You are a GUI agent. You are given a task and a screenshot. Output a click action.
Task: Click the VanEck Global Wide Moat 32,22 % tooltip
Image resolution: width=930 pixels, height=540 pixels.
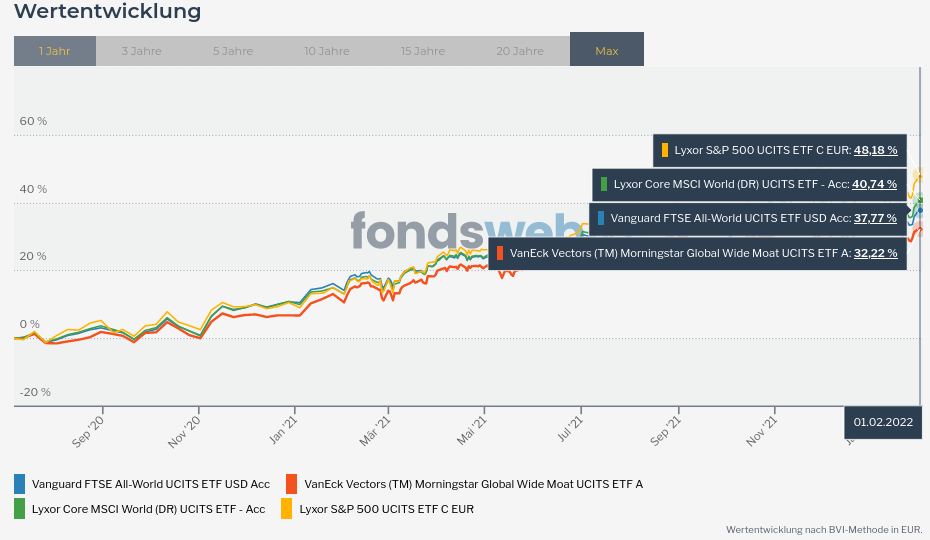pyautogui.click(x=697, y=253)
